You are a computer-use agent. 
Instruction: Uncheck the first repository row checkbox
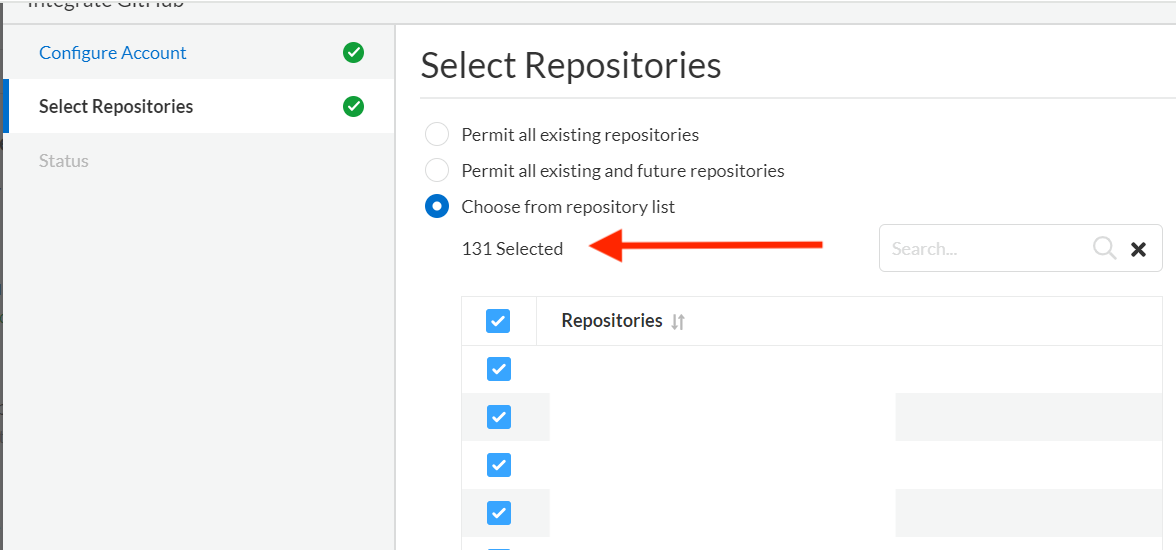pos(498,369)
